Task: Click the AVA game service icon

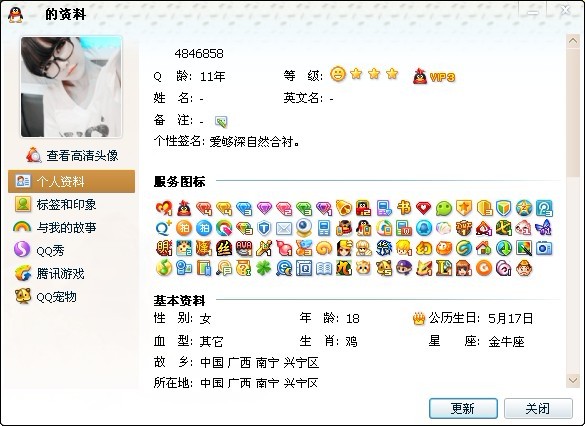Action: pyautogui.click(x=244, y=248)
